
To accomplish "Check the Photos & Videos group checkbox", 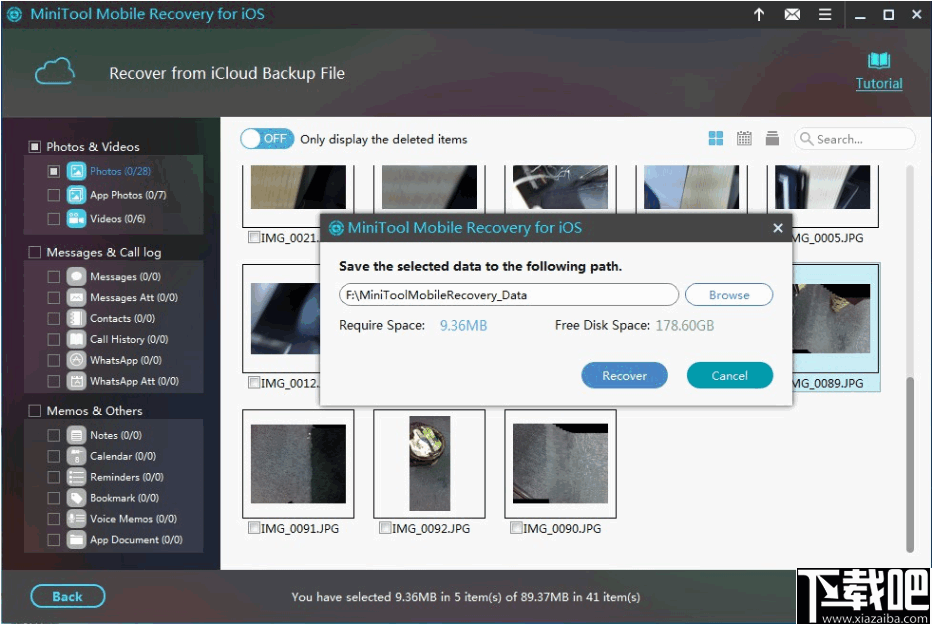I will point(34,147).
